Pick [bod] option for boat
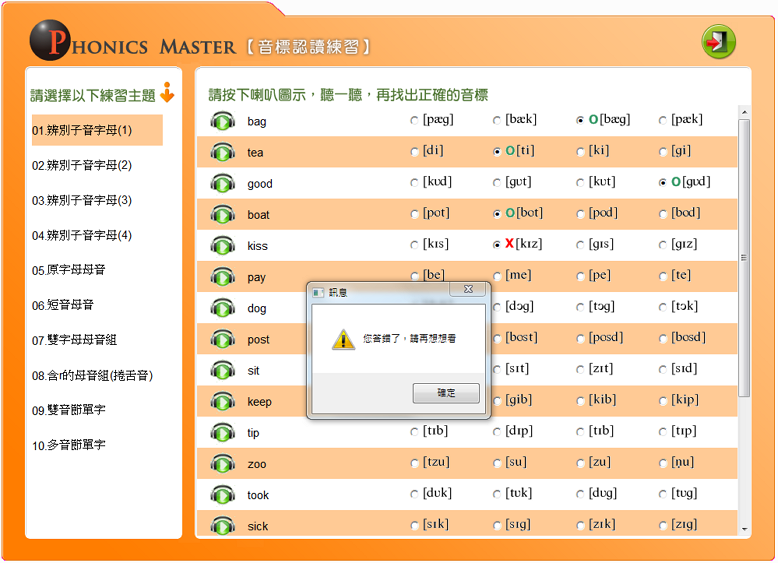 click(x=662, y=214)
